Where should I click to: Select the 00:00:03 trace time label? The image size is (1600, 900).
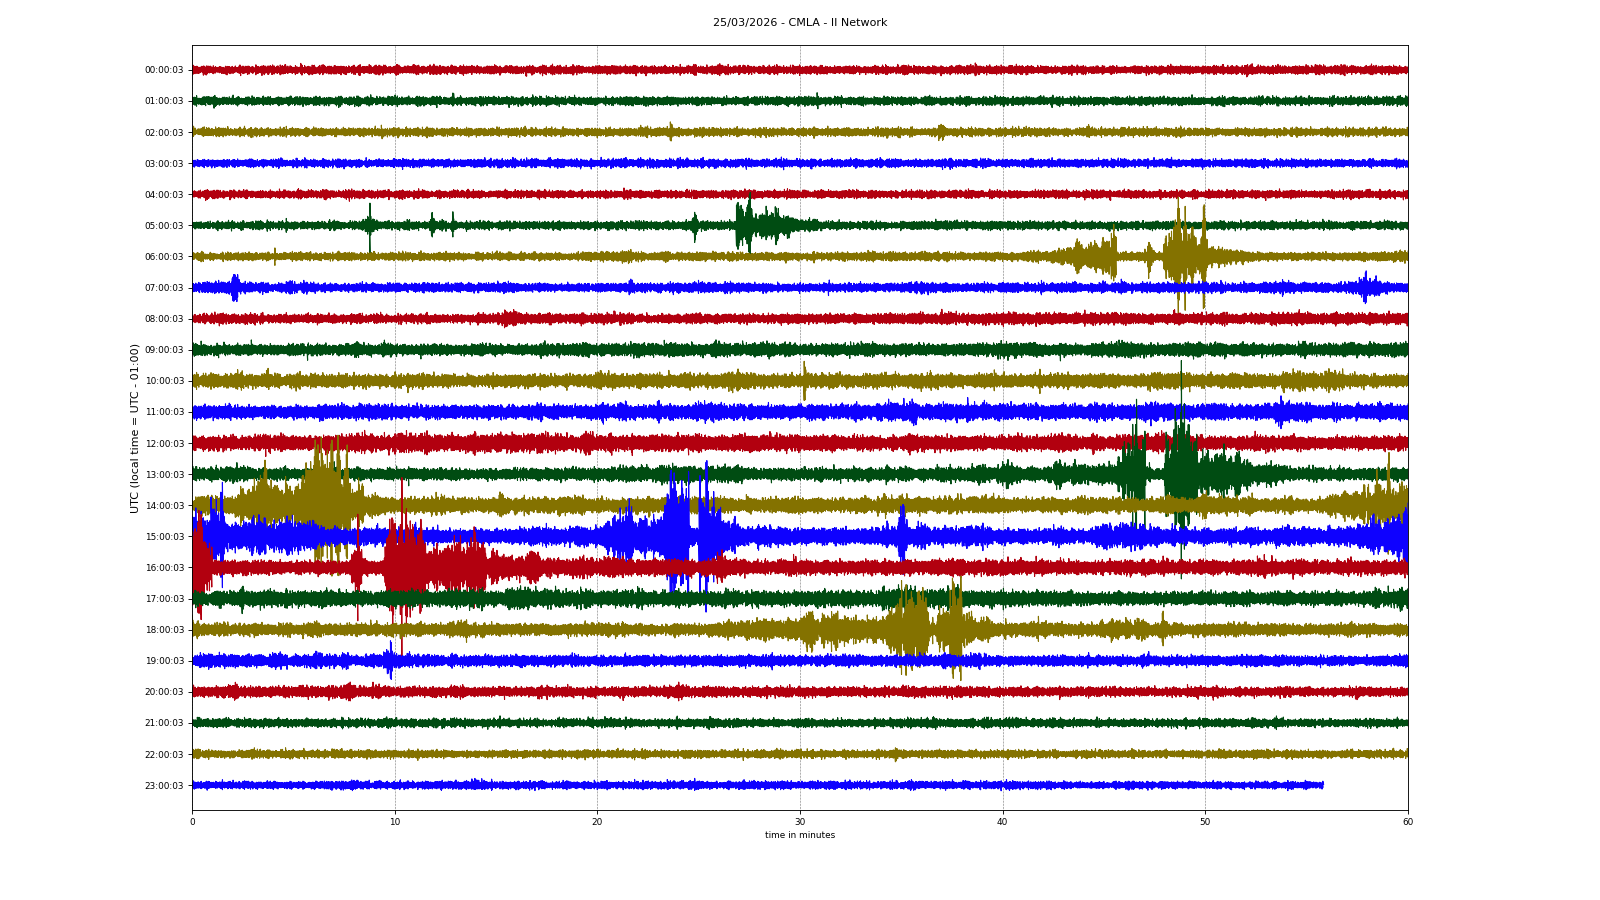coord(164,70)
